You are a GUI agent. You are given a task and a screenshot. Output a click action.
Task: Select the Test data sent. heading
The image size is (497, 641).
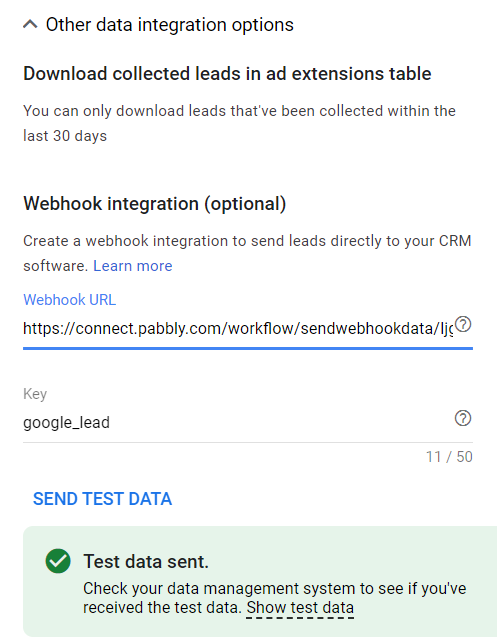tap(146, 562)
